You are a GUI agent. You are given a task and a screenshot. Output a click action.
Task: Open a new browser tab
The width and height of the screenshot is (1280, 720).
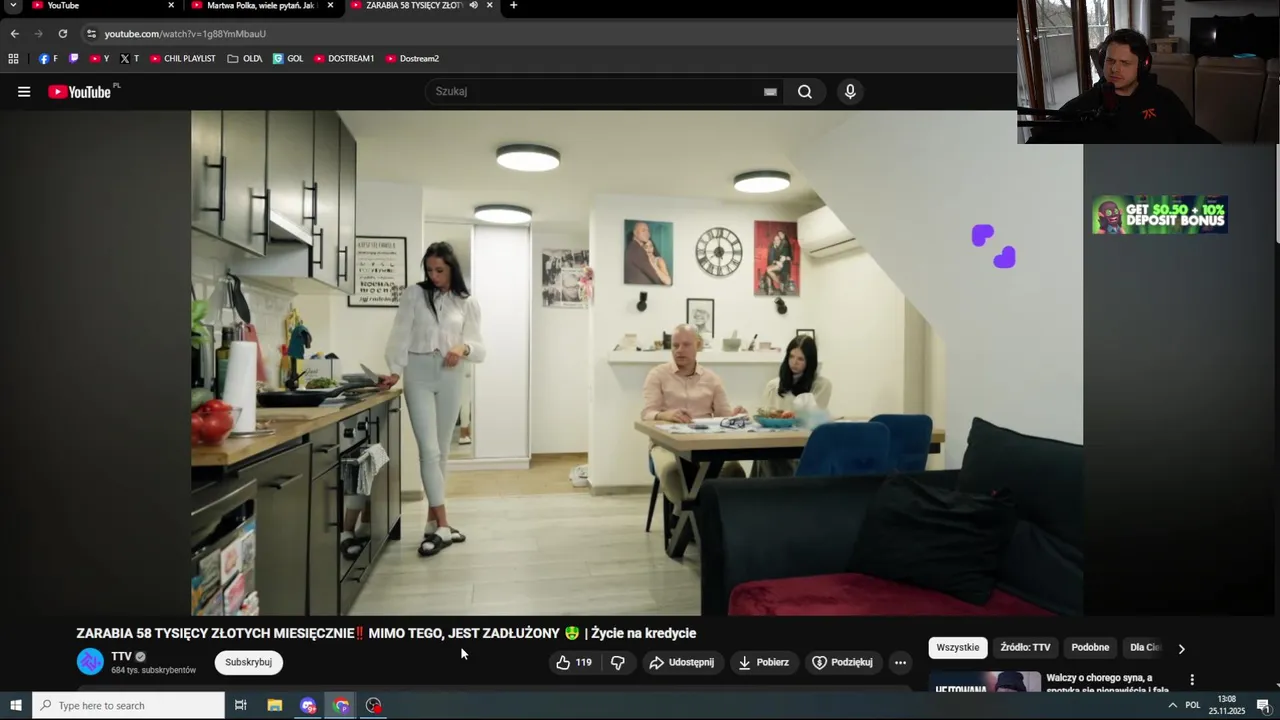513,5
